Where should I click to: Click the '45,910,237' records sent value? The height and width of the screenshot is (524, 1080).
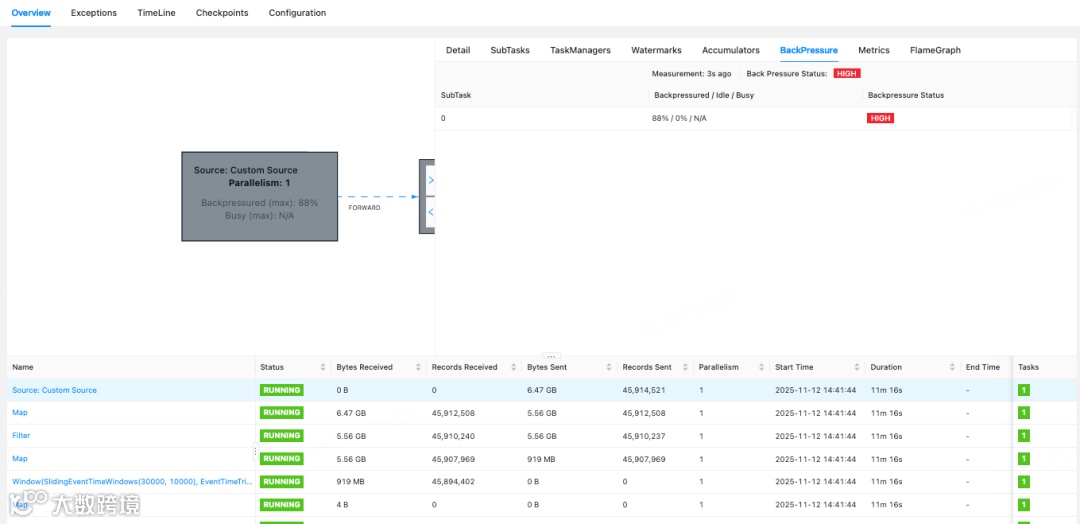(644, 436)
